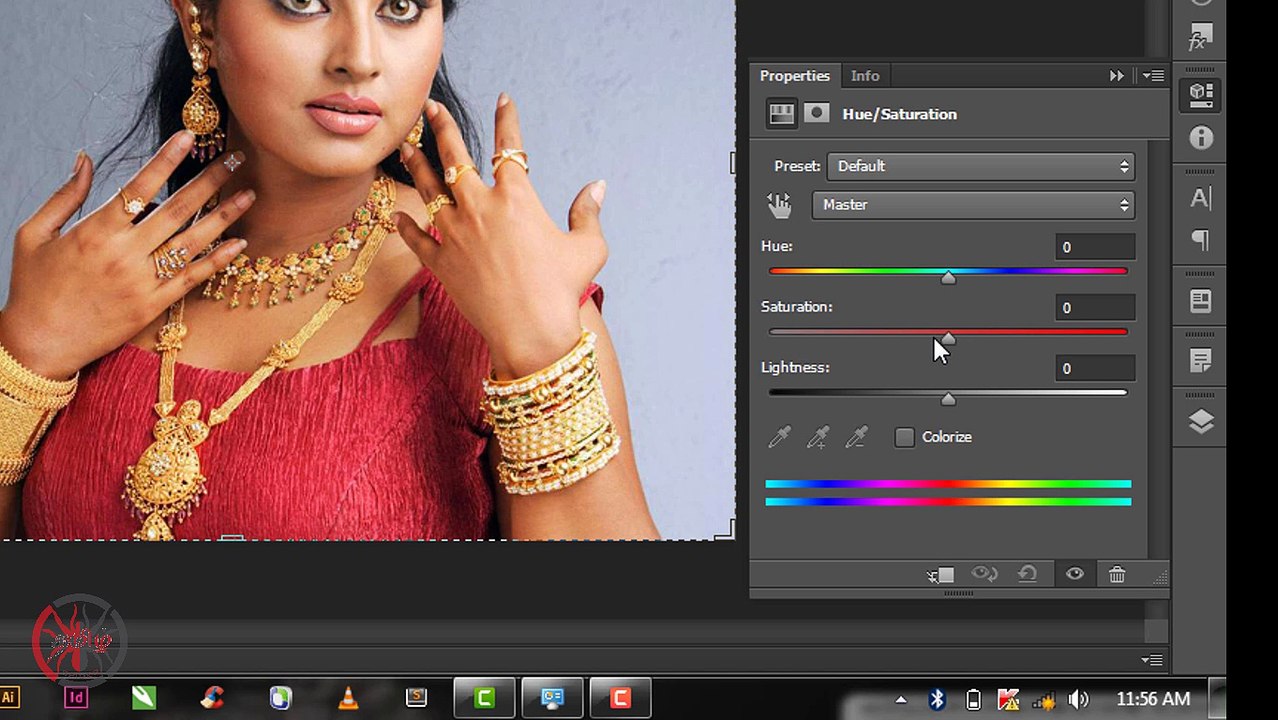
Task: Click the Hue value field
Action: coord(1095,247)
